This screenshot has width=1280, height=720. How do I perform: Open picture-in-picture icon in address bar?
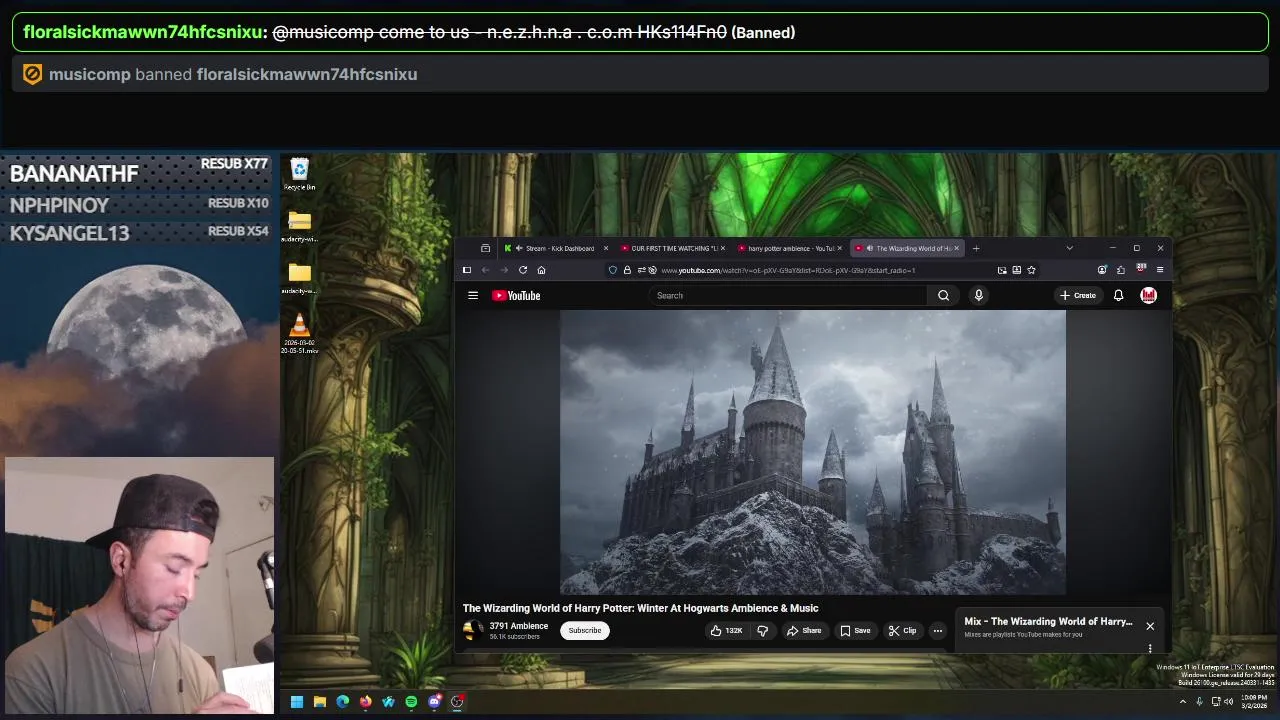tap(1002, 270)
